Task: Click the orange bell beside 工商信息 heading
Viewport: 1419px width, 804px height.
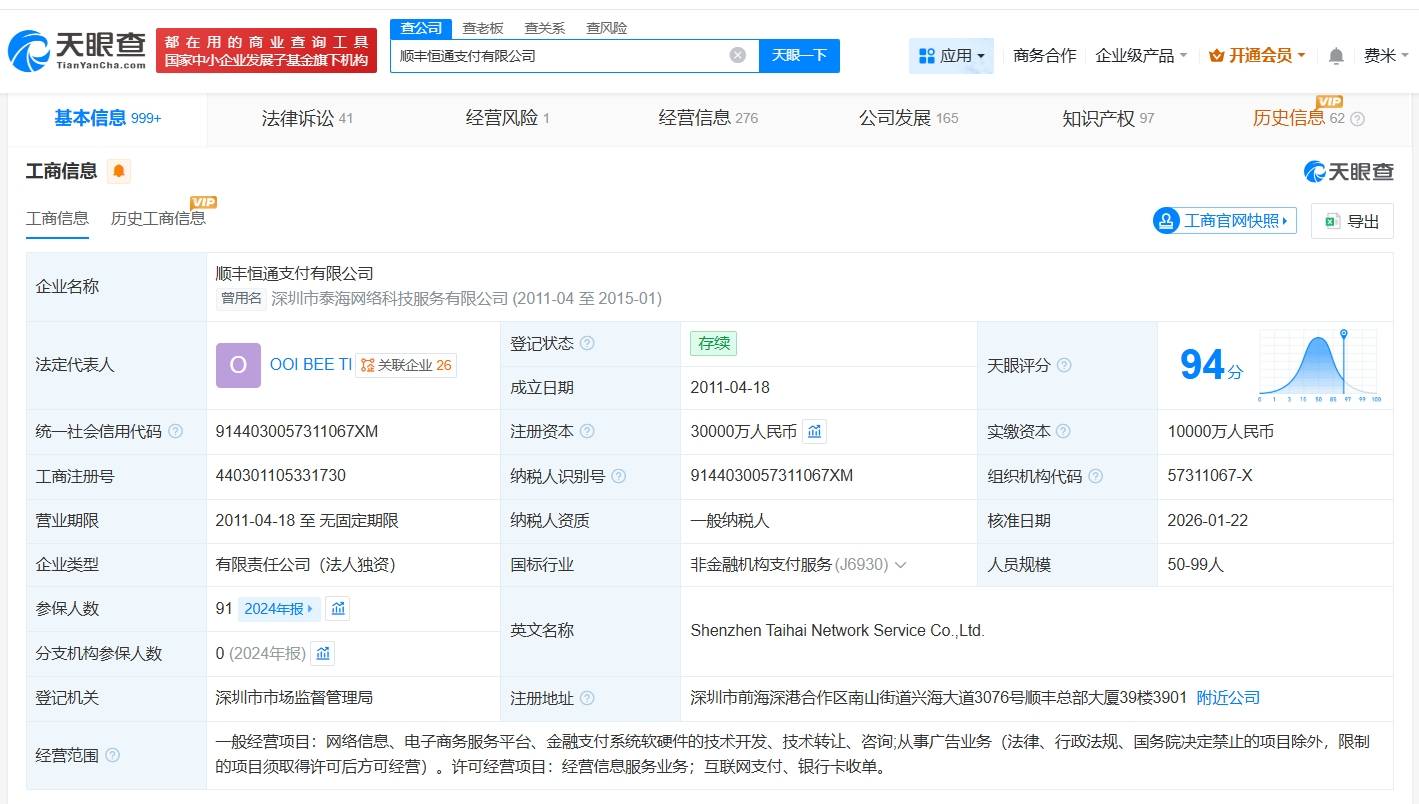Action: (119, 171)
